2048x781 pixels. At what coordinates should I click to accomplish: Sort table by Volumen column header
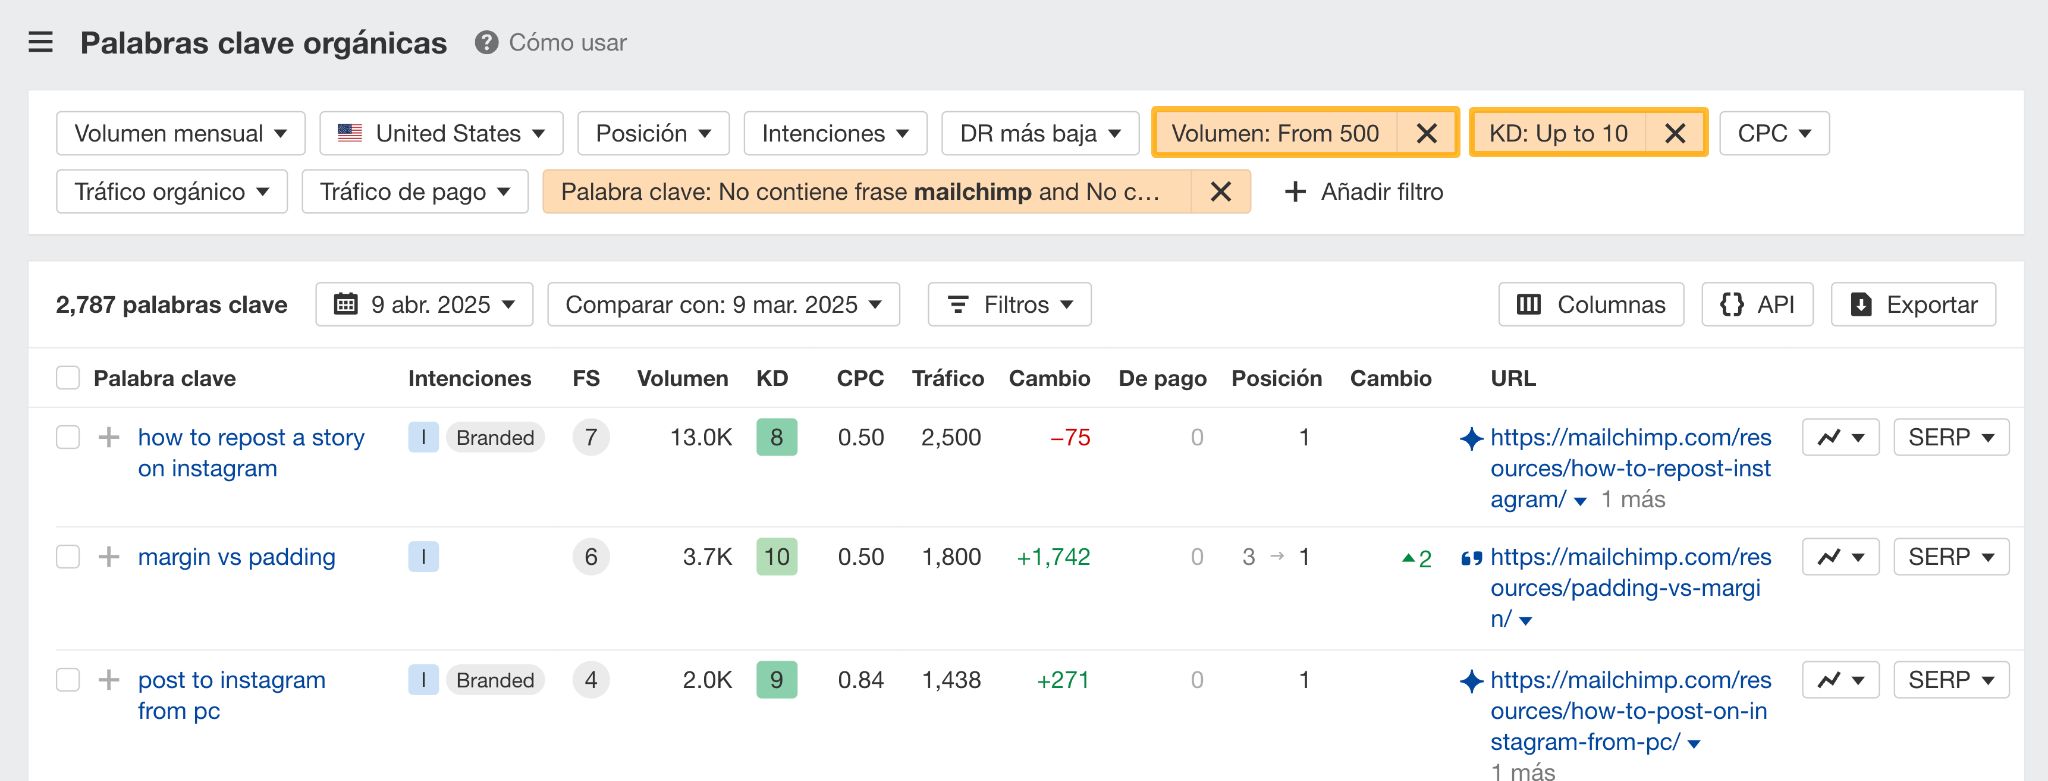682,378
